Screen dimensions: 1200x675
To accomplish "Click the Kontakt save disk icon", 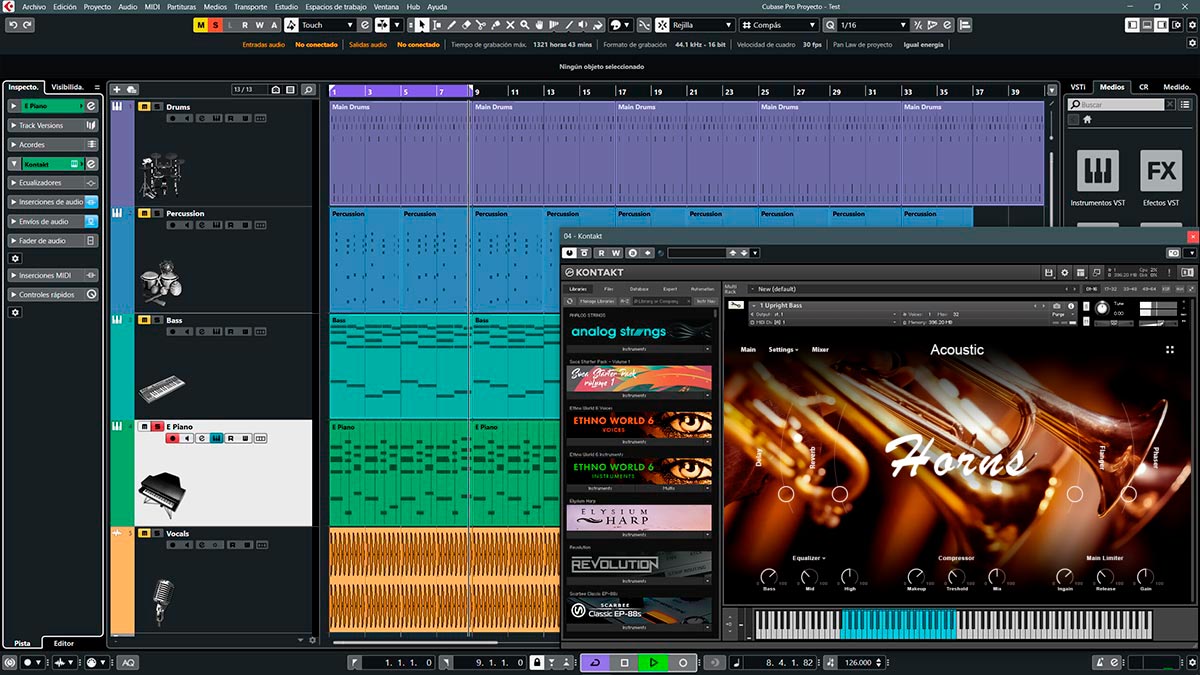I will [x=1049, y=272].
